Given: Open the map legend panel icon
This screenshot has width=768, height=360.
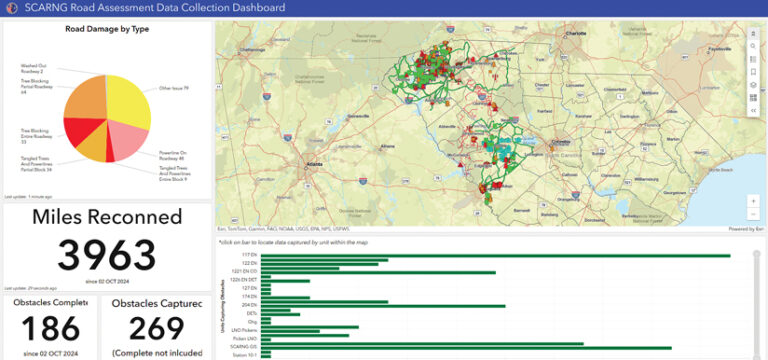Looking at the screenshot, I should point(753,59).
